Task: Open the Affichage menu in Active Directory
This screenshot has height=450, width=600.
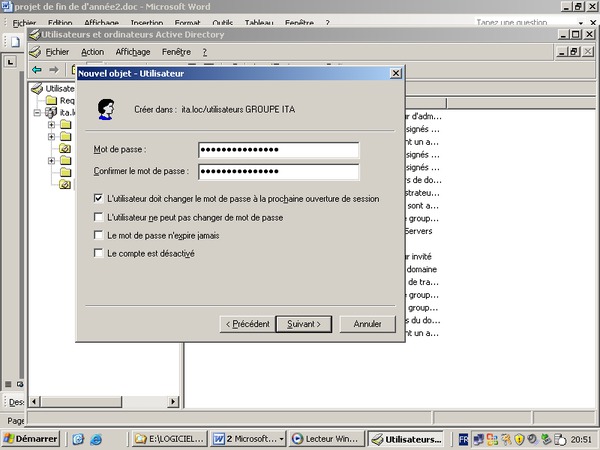Action: pyautogui.click(x=132, y=51)
